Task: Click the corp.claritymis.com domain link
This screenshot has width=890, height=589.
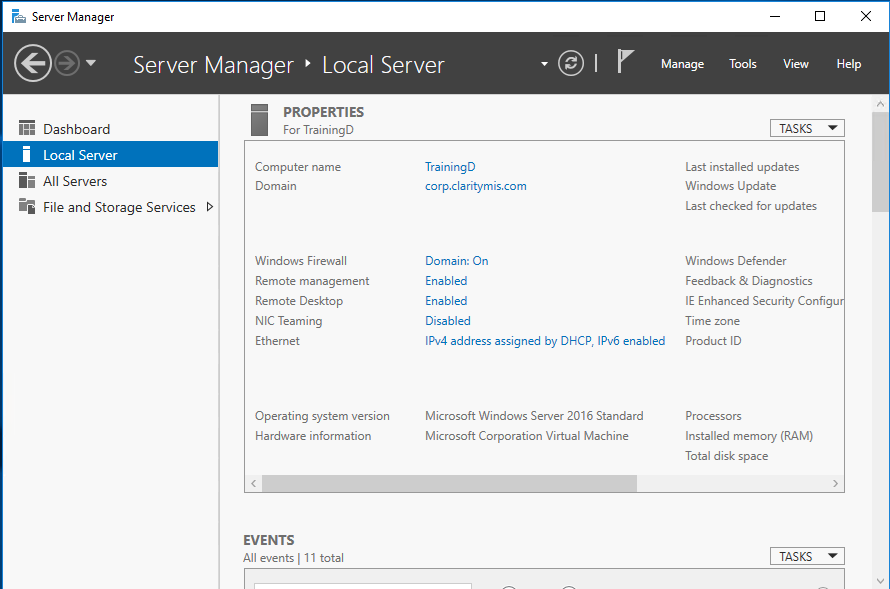Action: tap(476, 186)
